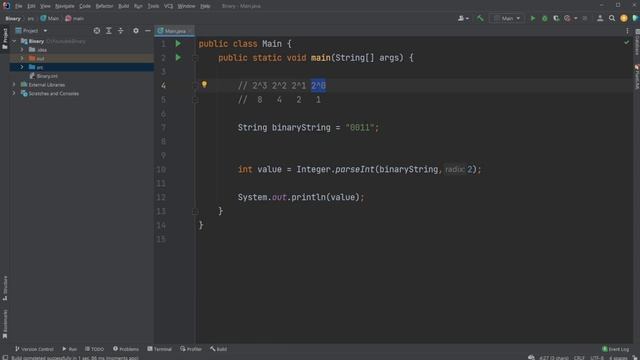Click the "0011" string literal
The width and height of the screenshot is (640, 360).
pyautogui.click(x=360, y=127)
